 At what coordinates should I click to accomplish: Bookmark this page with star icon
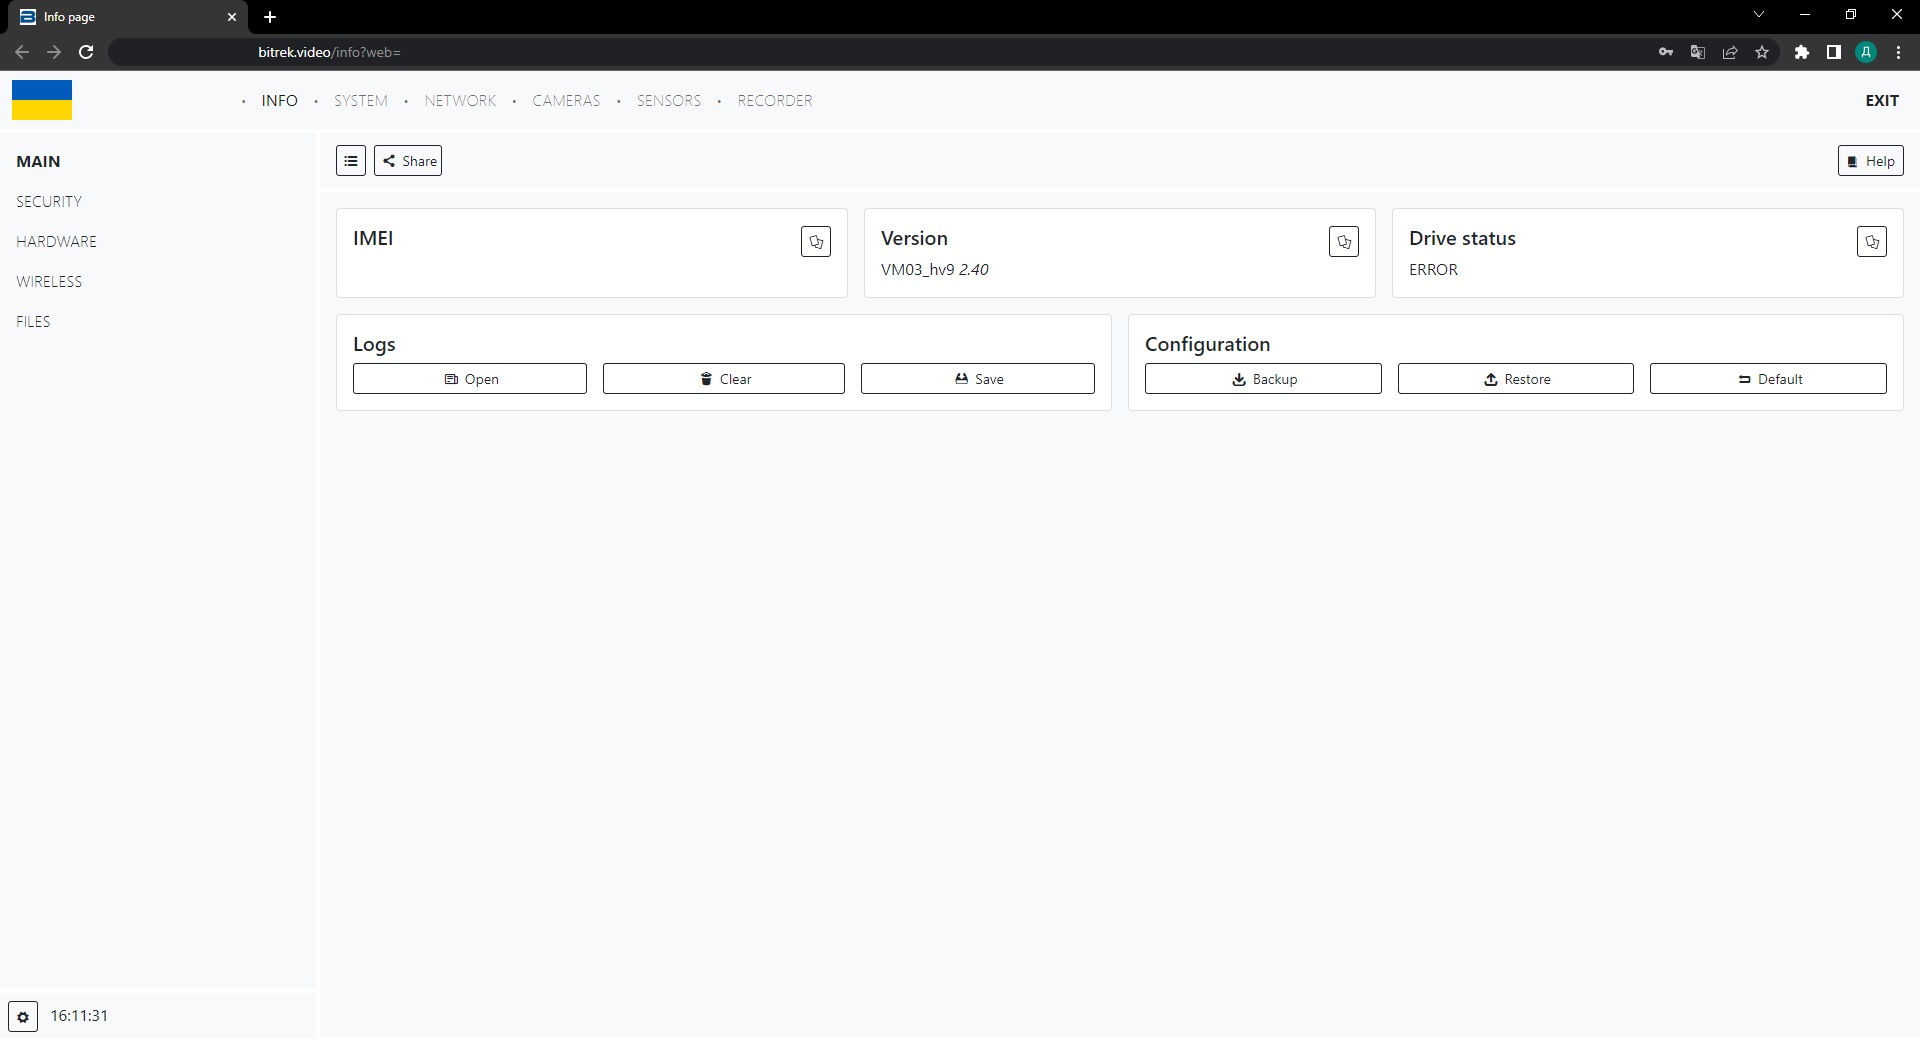point(1762,52)
